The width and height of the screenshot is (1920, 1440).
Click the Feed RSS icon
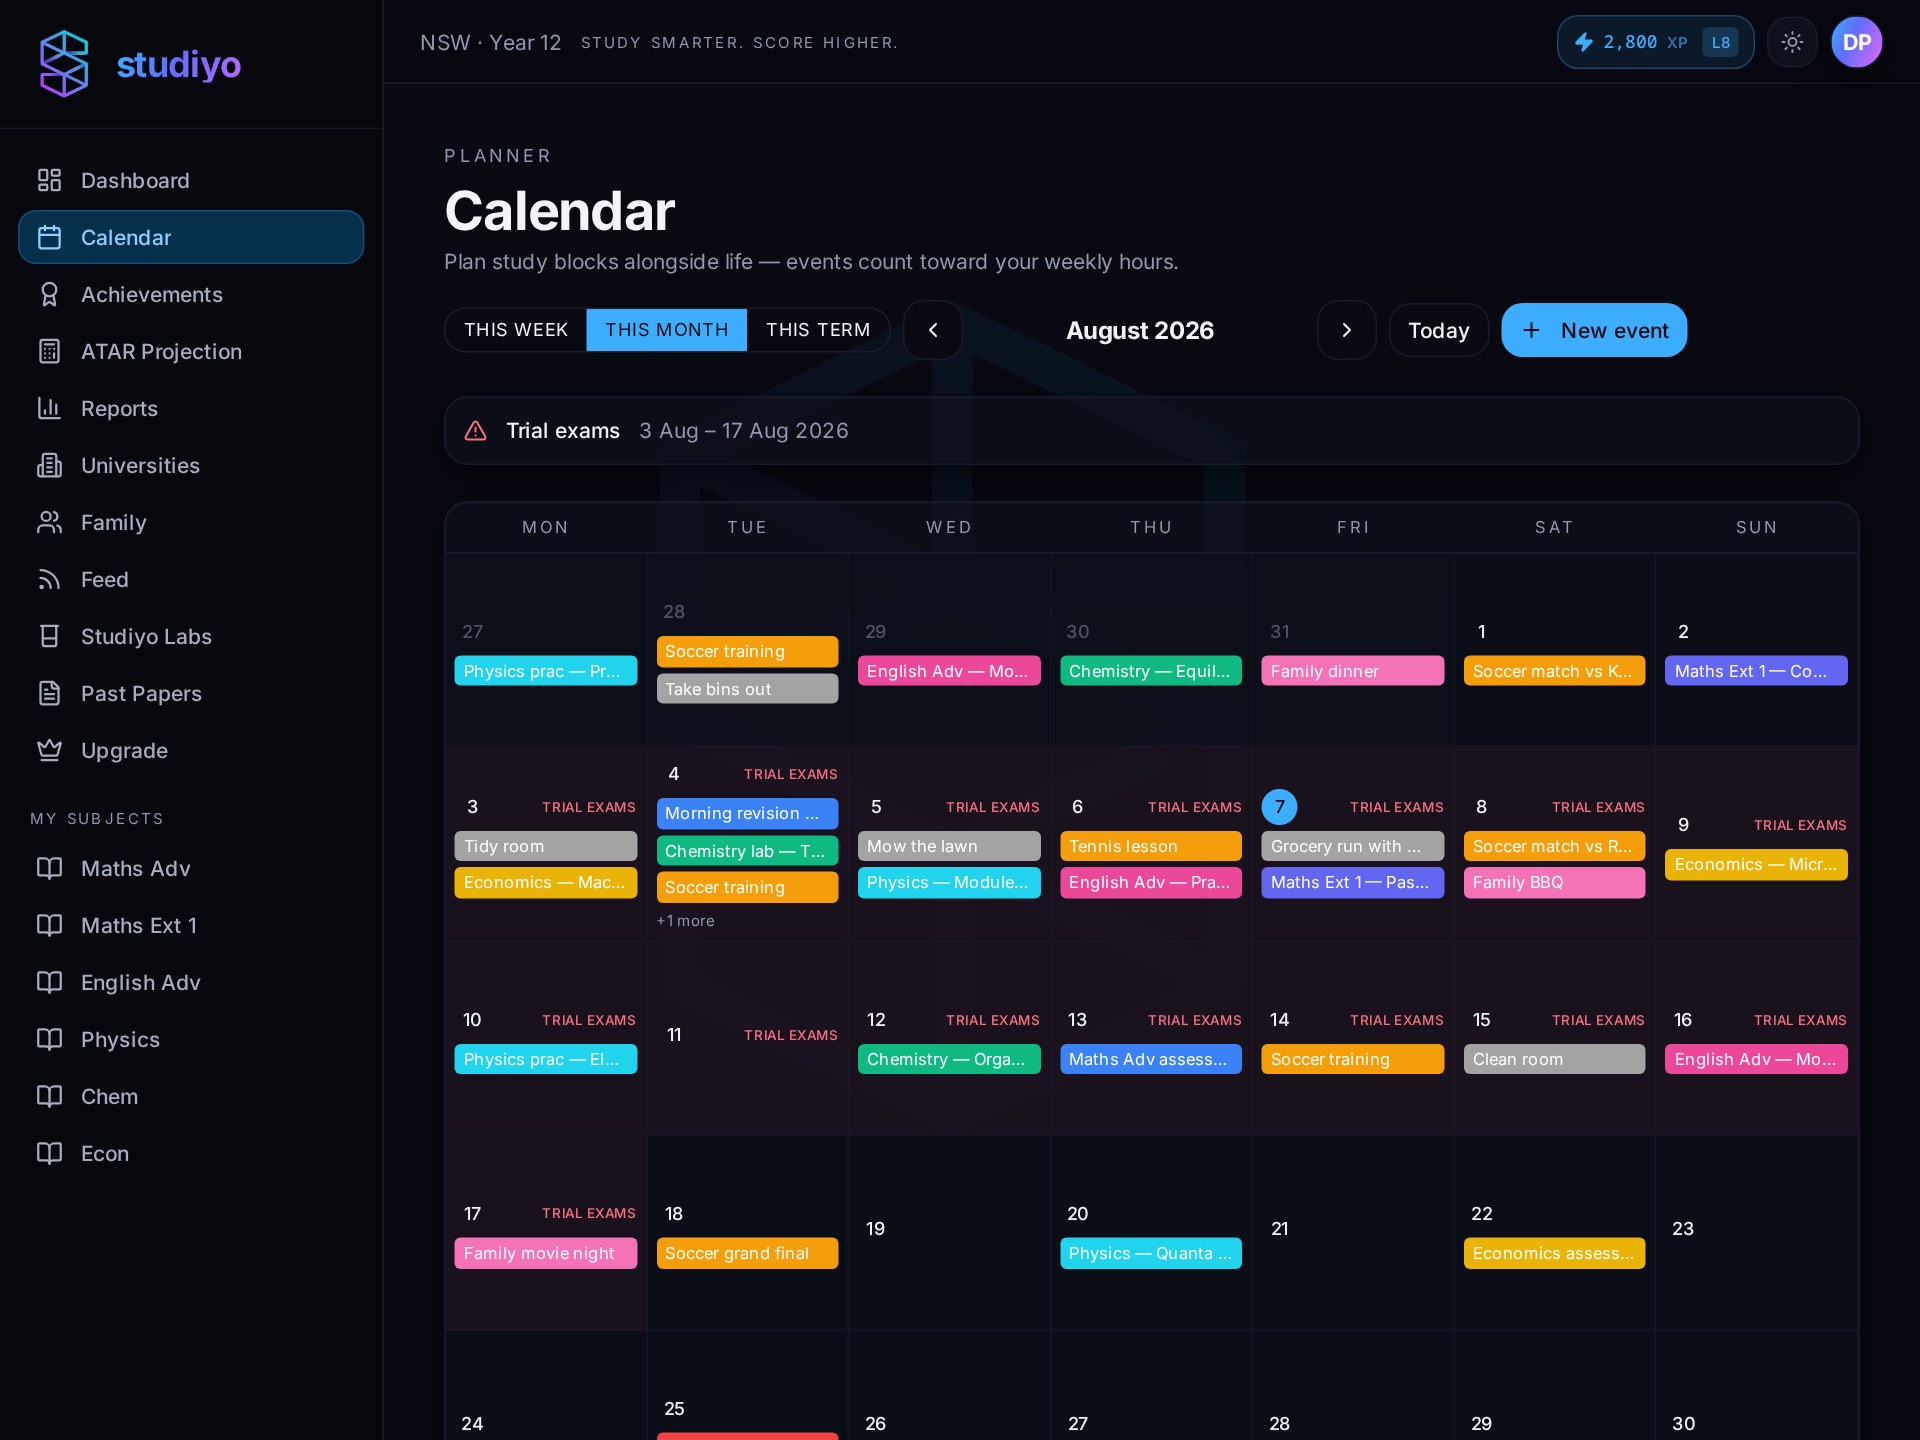(49, 579)
